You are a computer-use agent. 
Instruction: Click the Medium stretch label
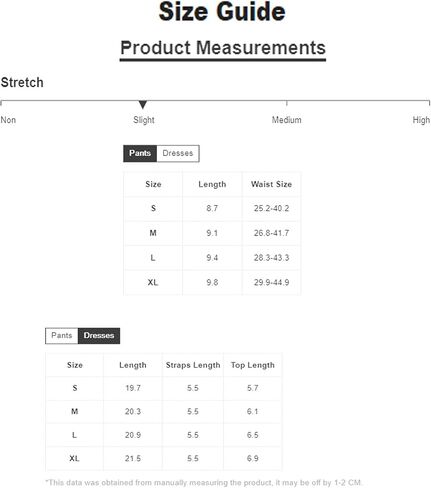pyautogui.click(x=287, y=120)
